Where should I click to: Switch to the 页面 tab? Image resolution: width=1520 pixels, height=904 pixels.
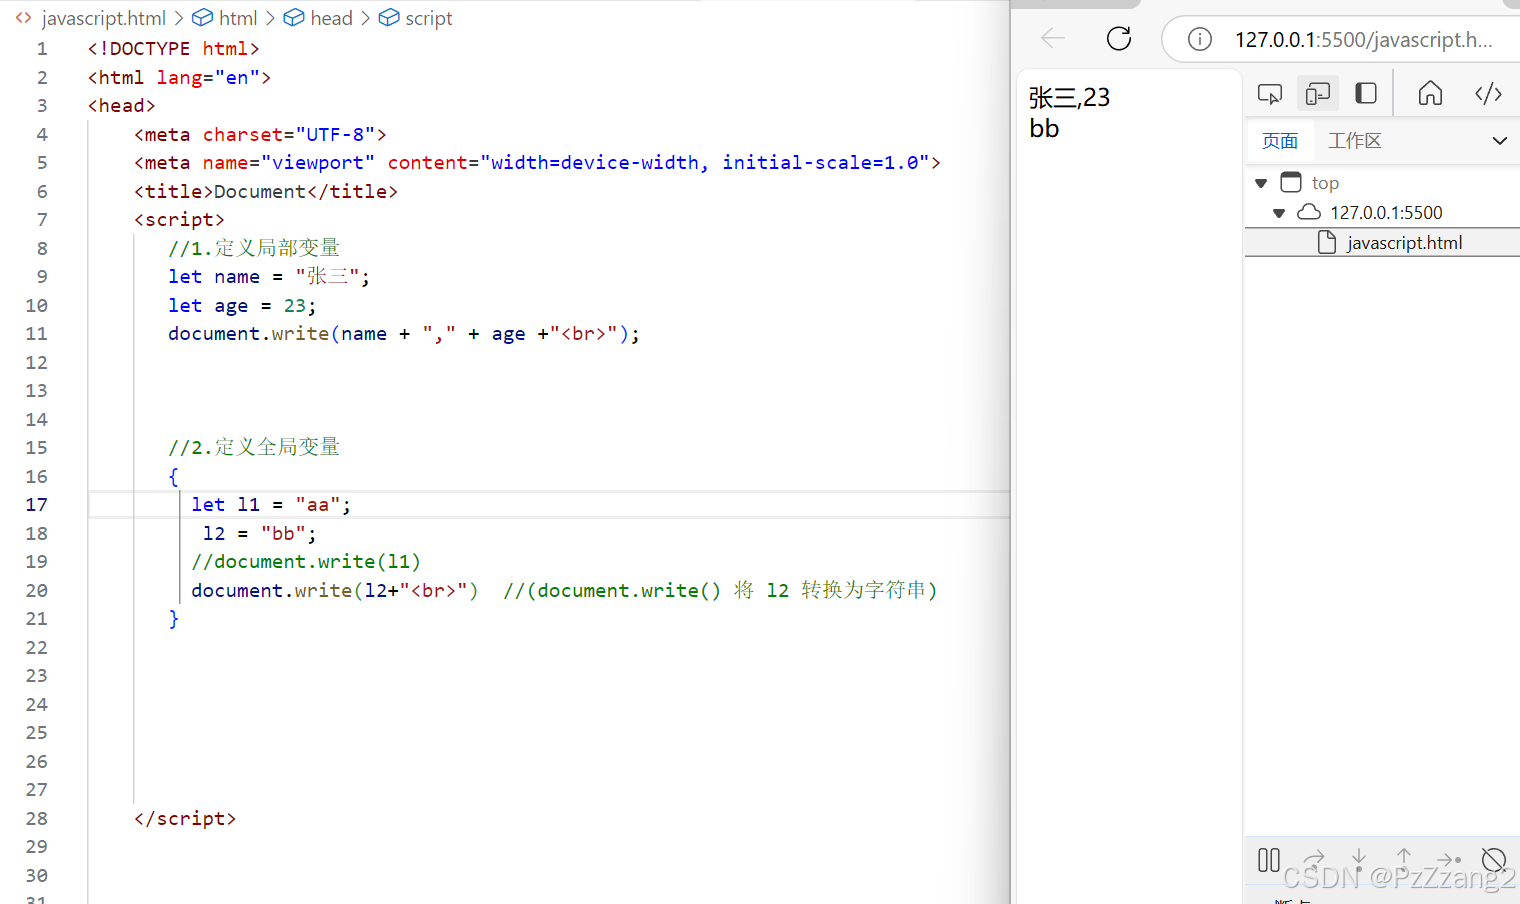click(x=1280, y=141)
